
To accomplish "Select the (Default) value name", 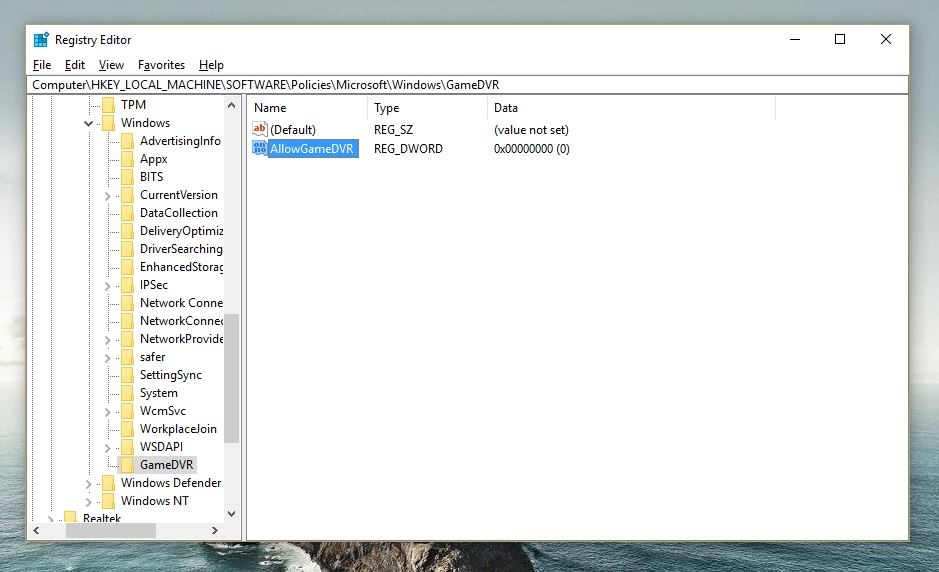I will (x=293, y=129).
